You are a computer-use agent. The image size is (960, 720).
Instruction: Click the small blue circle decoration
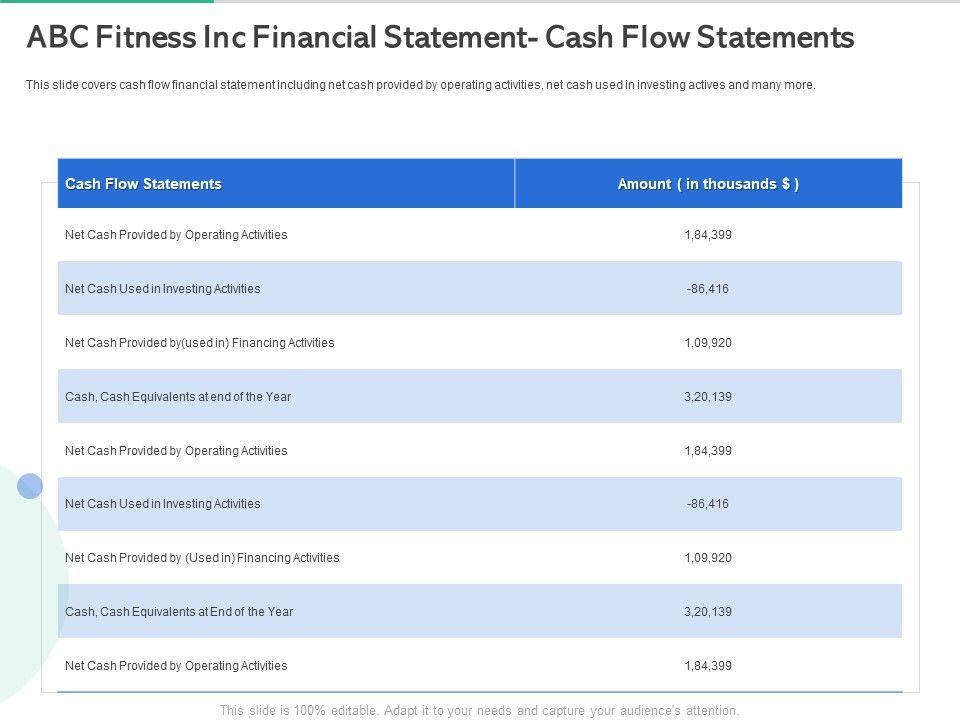(30, 486)
